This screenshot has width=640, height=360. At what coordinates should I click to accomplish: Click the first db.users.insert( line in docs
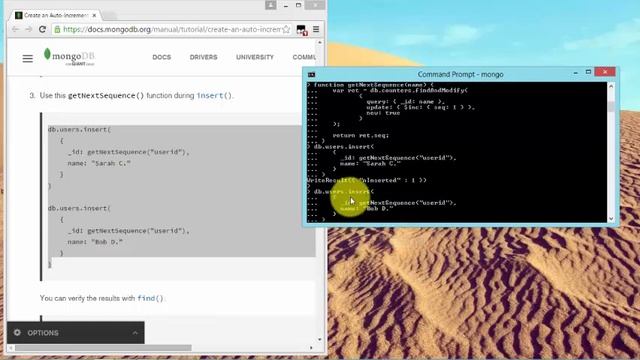[x=79, y=129]
